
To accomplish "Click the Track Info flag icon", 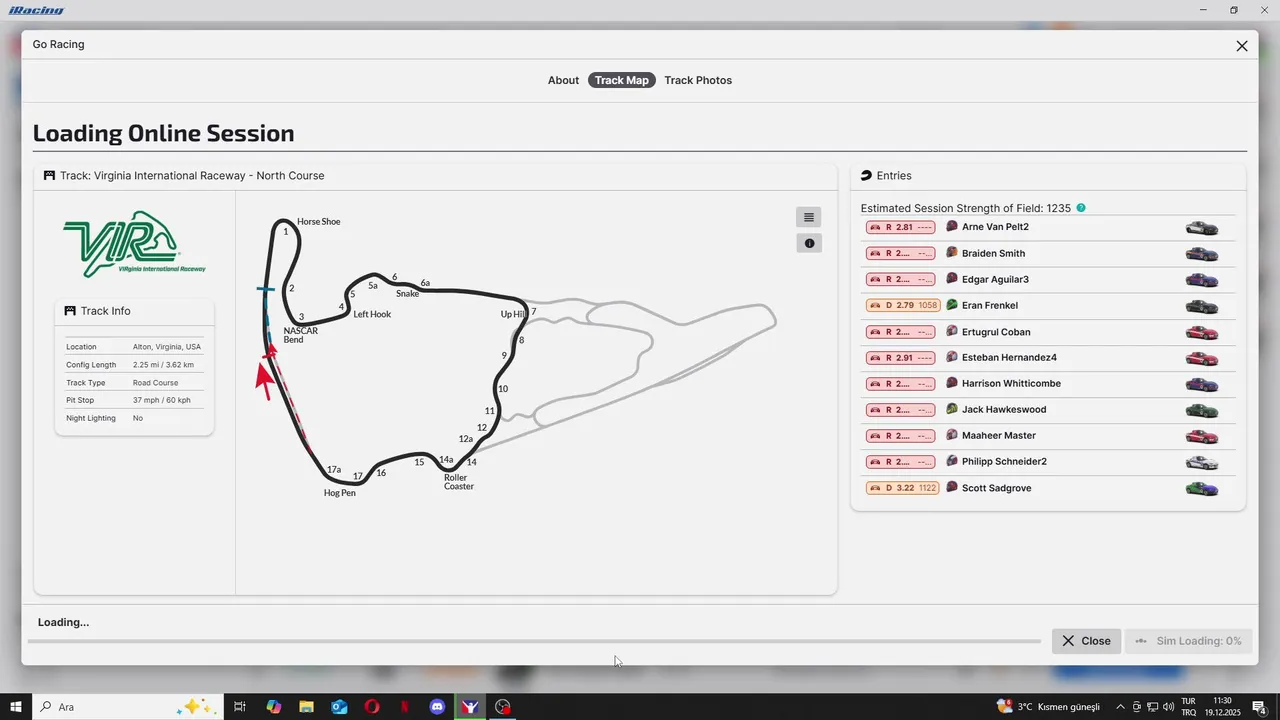I will (x=70, y=311).
